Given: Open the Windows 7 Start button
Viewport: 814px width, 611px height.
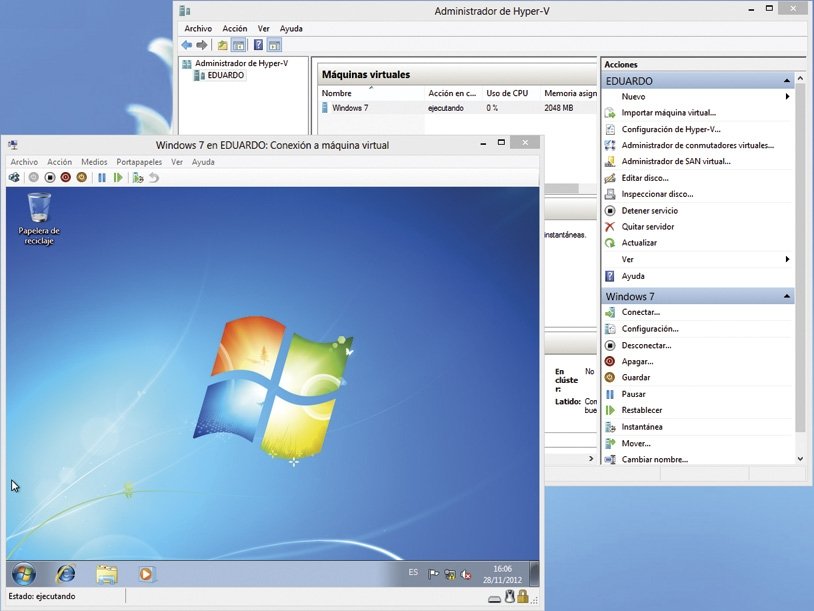Looking at the screenshot, I should 24,574.
